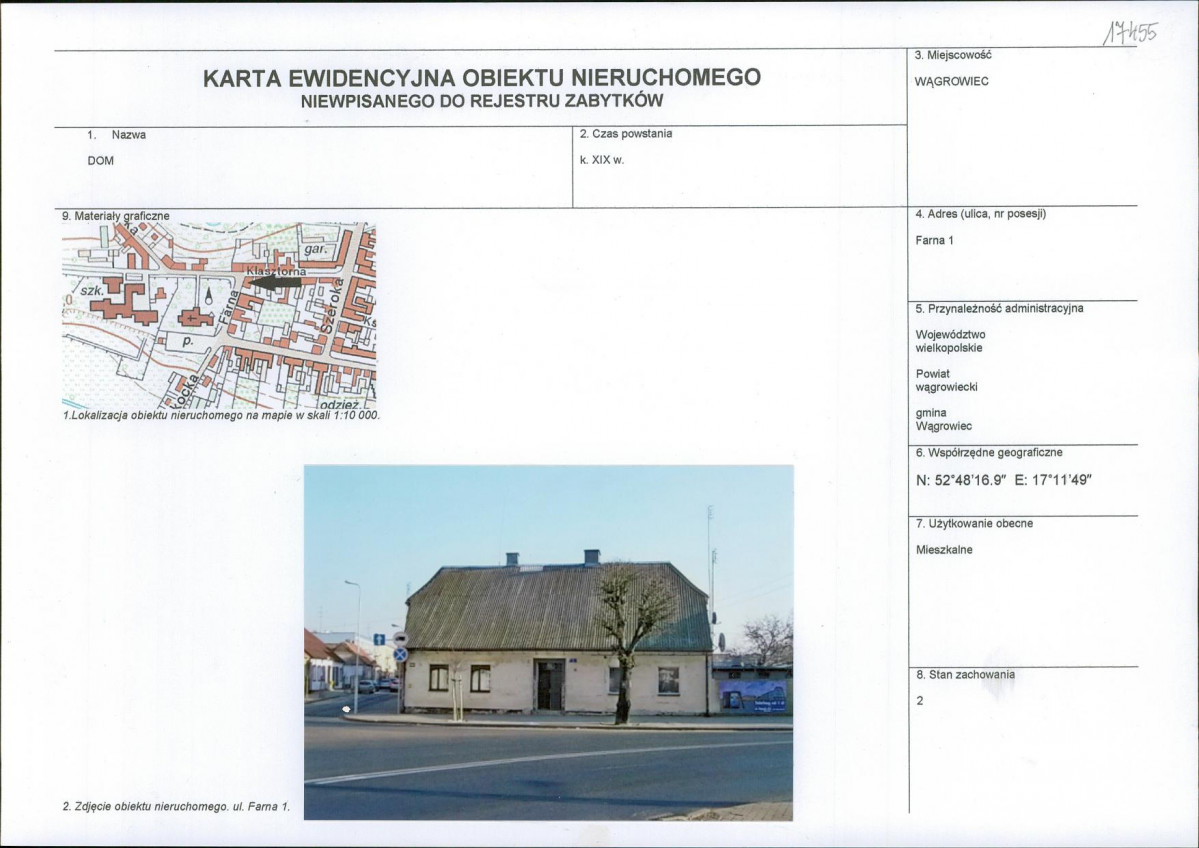Click the address value "Farna 1"

click(x=934, y=240)
